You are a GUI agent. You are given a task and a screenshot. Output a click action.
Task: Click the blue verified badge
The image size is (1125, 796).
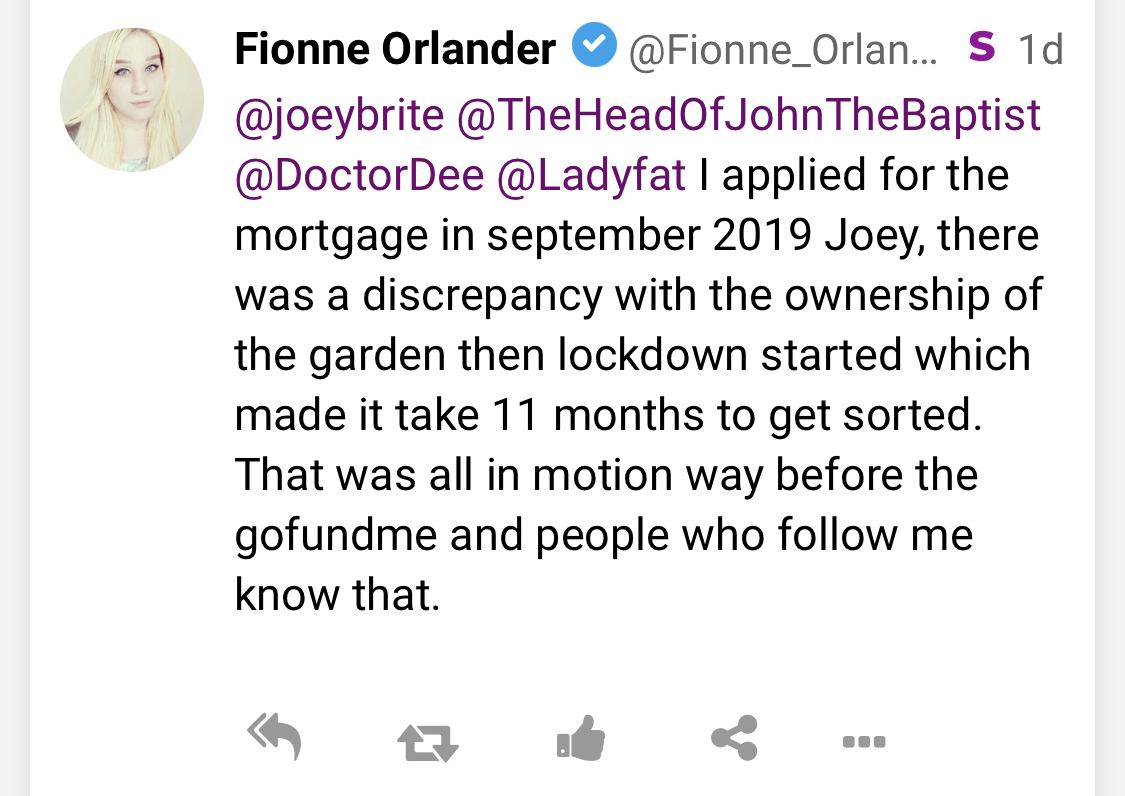tap(594, 47)
